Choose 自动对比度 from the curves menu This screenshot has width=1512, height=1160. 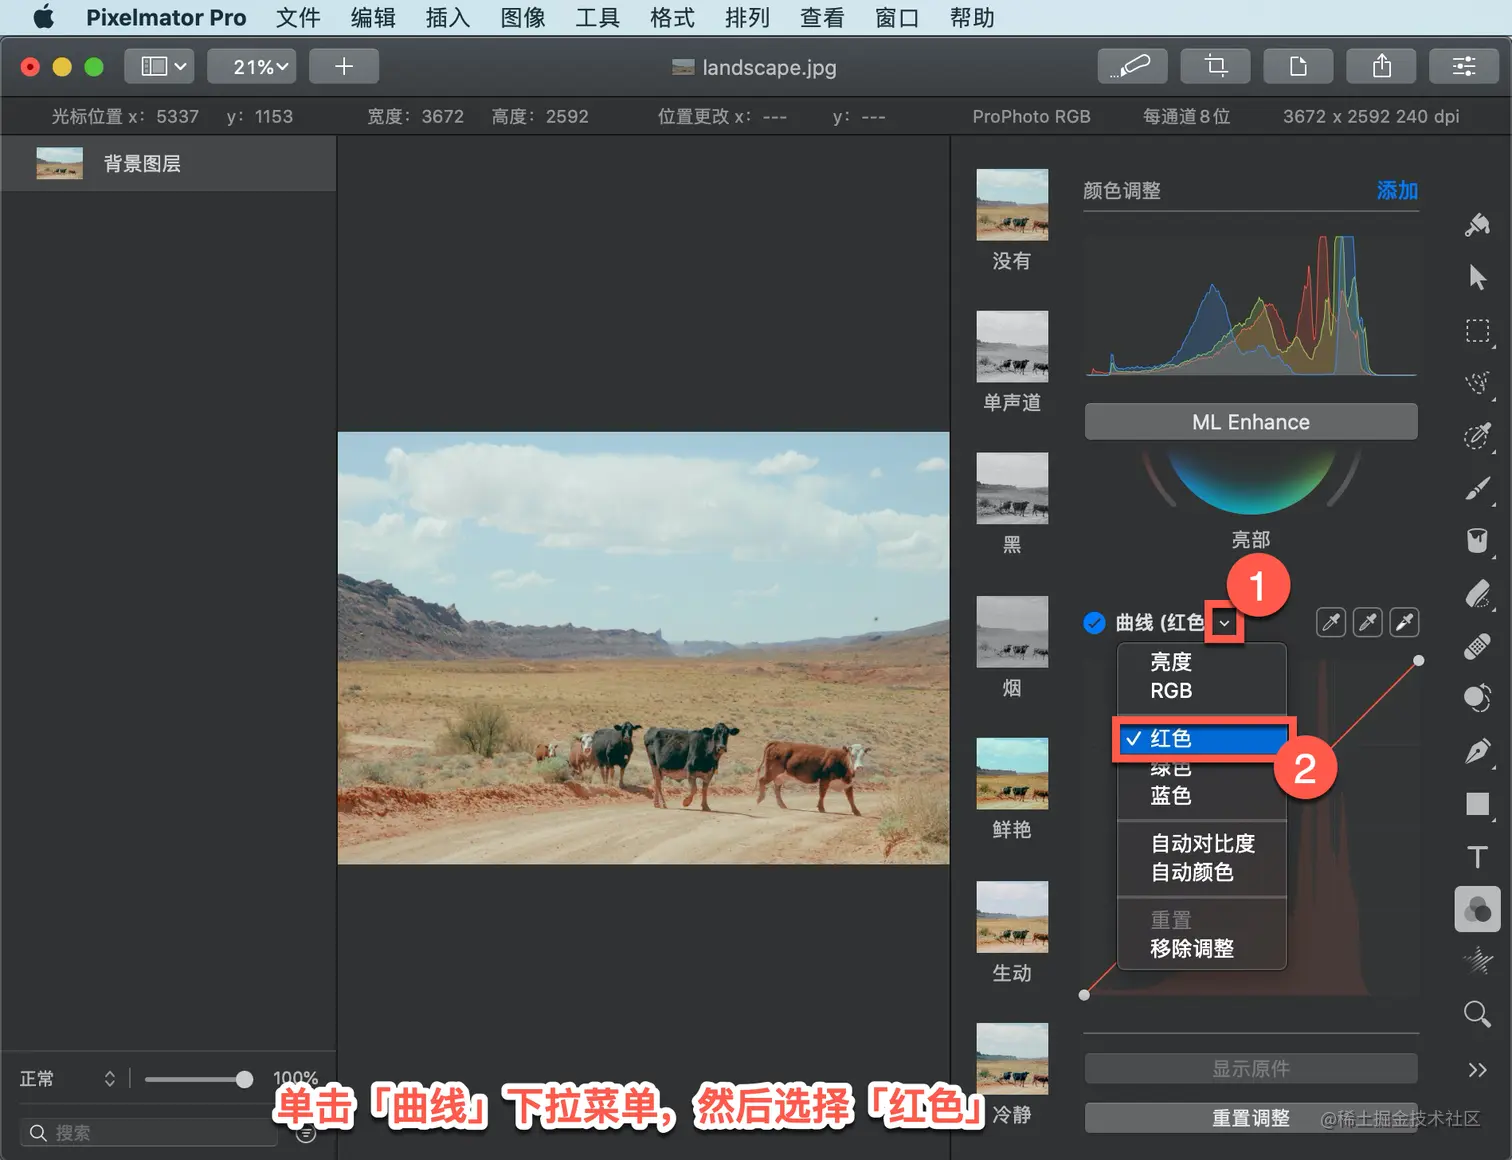[1201, 844]
